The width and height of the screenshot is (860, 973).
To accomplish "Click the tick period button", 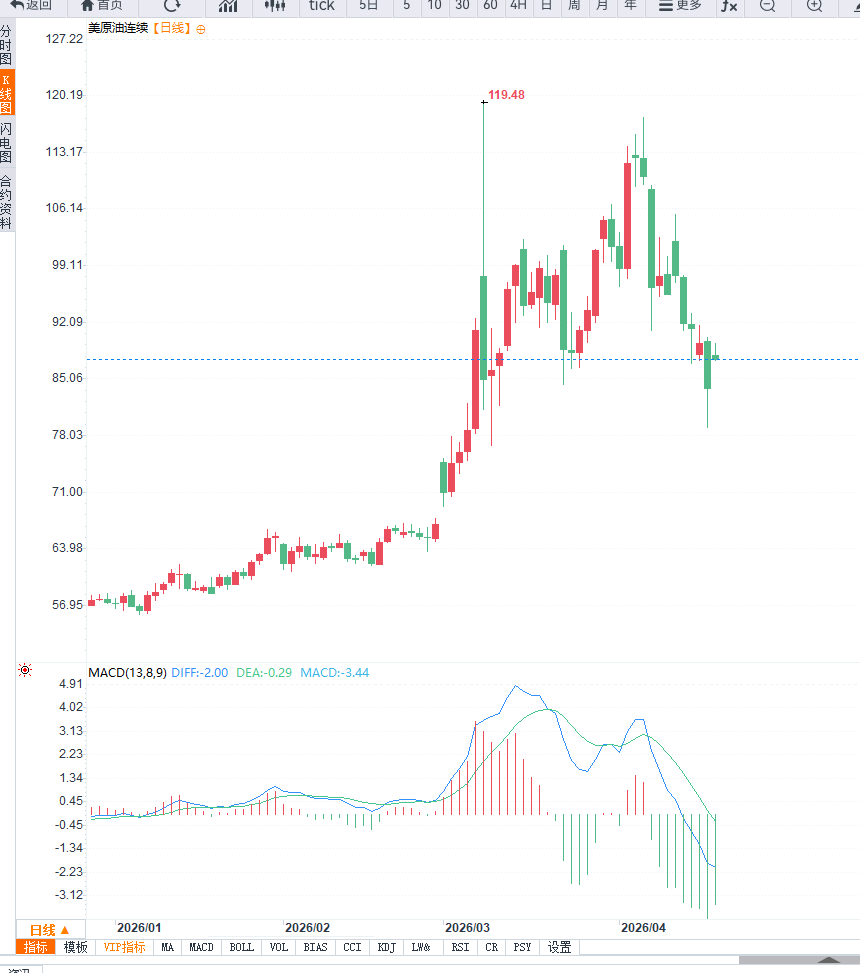I will click(x=322, y=5).
